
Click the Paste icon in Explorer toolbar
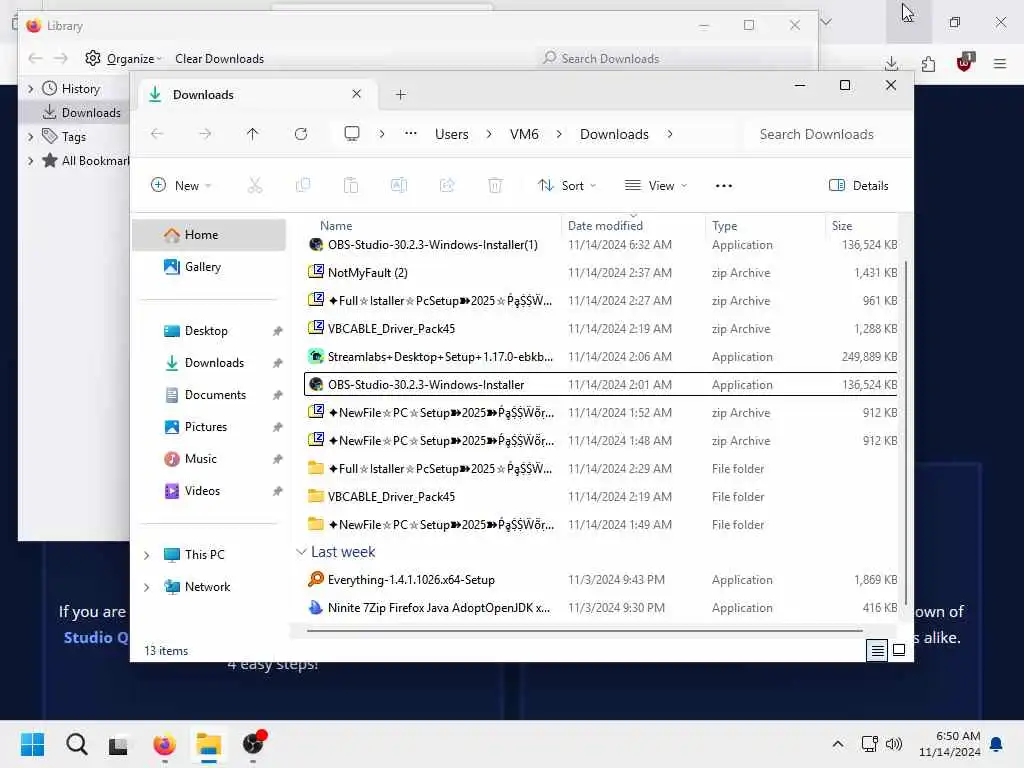(x=351, y=185)
